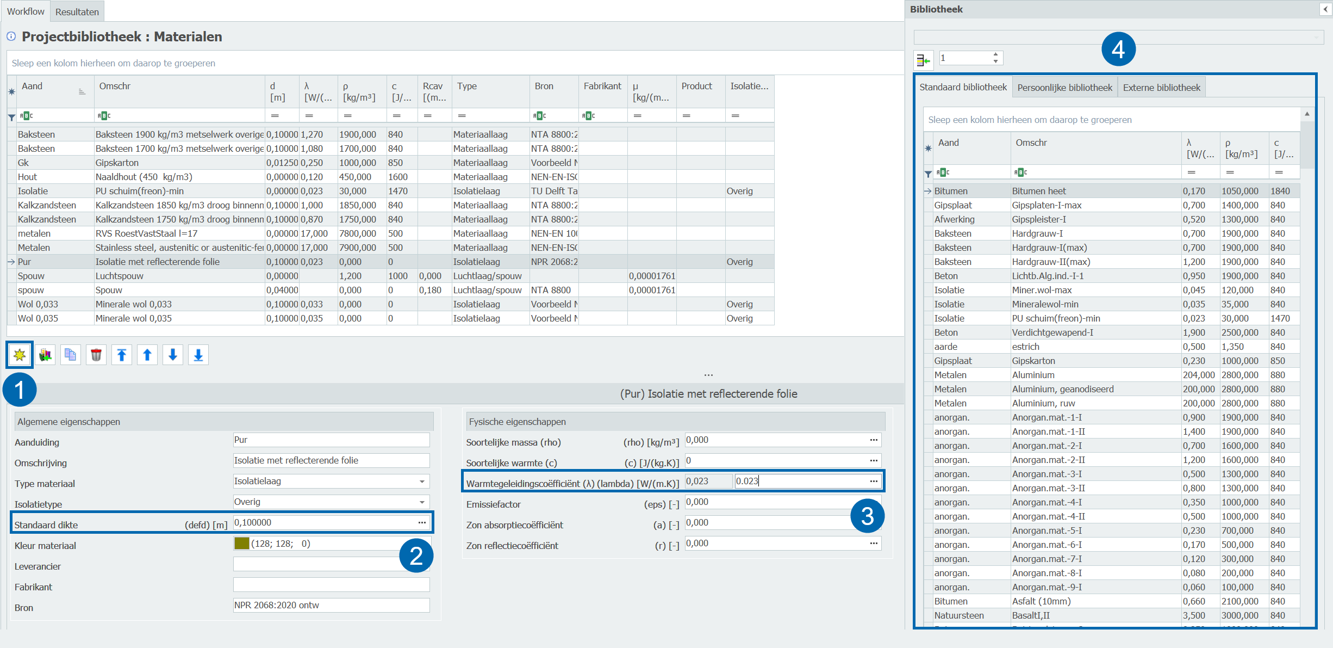Move the selected material up one row
Screen dimensions: 1333x648
tap(147, 355)
